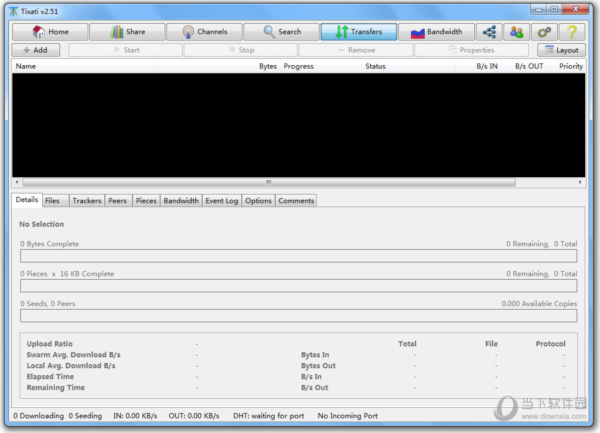This screenshot has height=433, width=600.
Task: Open the Search section
Action: pyautogui.click(x=282, y=32)
